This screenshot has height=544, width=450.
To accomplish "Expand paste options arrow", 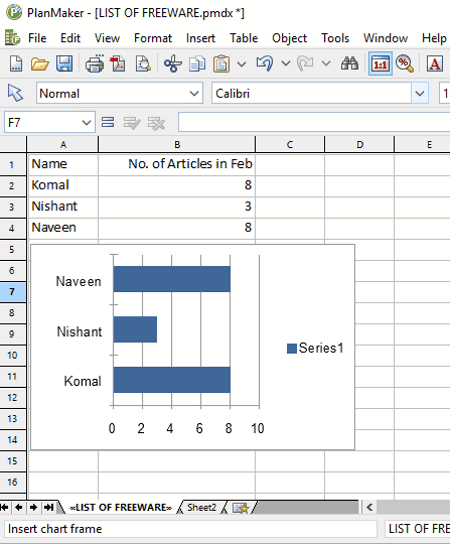I will (241, 64).
